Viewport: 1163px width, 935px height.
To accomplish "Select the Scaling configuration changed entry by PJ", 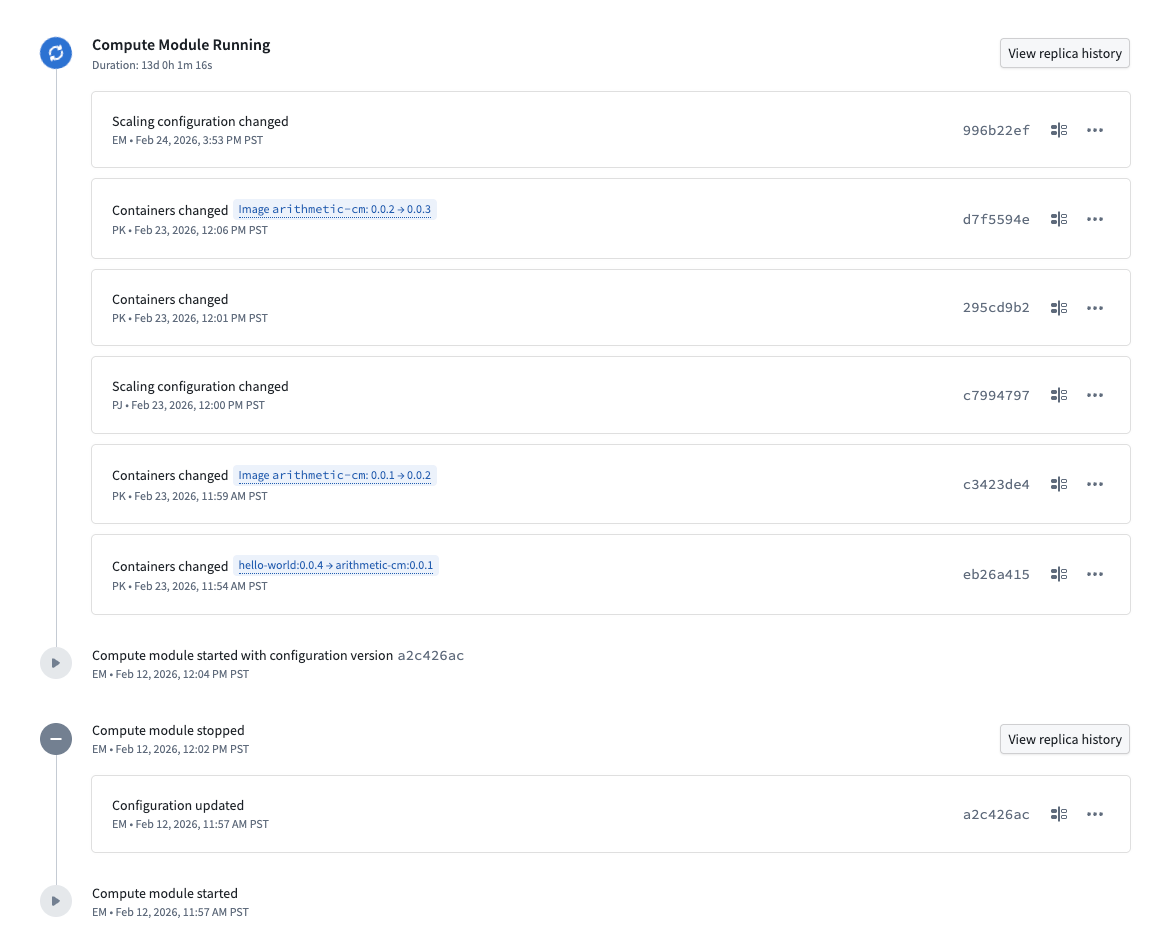I will 200,394.
